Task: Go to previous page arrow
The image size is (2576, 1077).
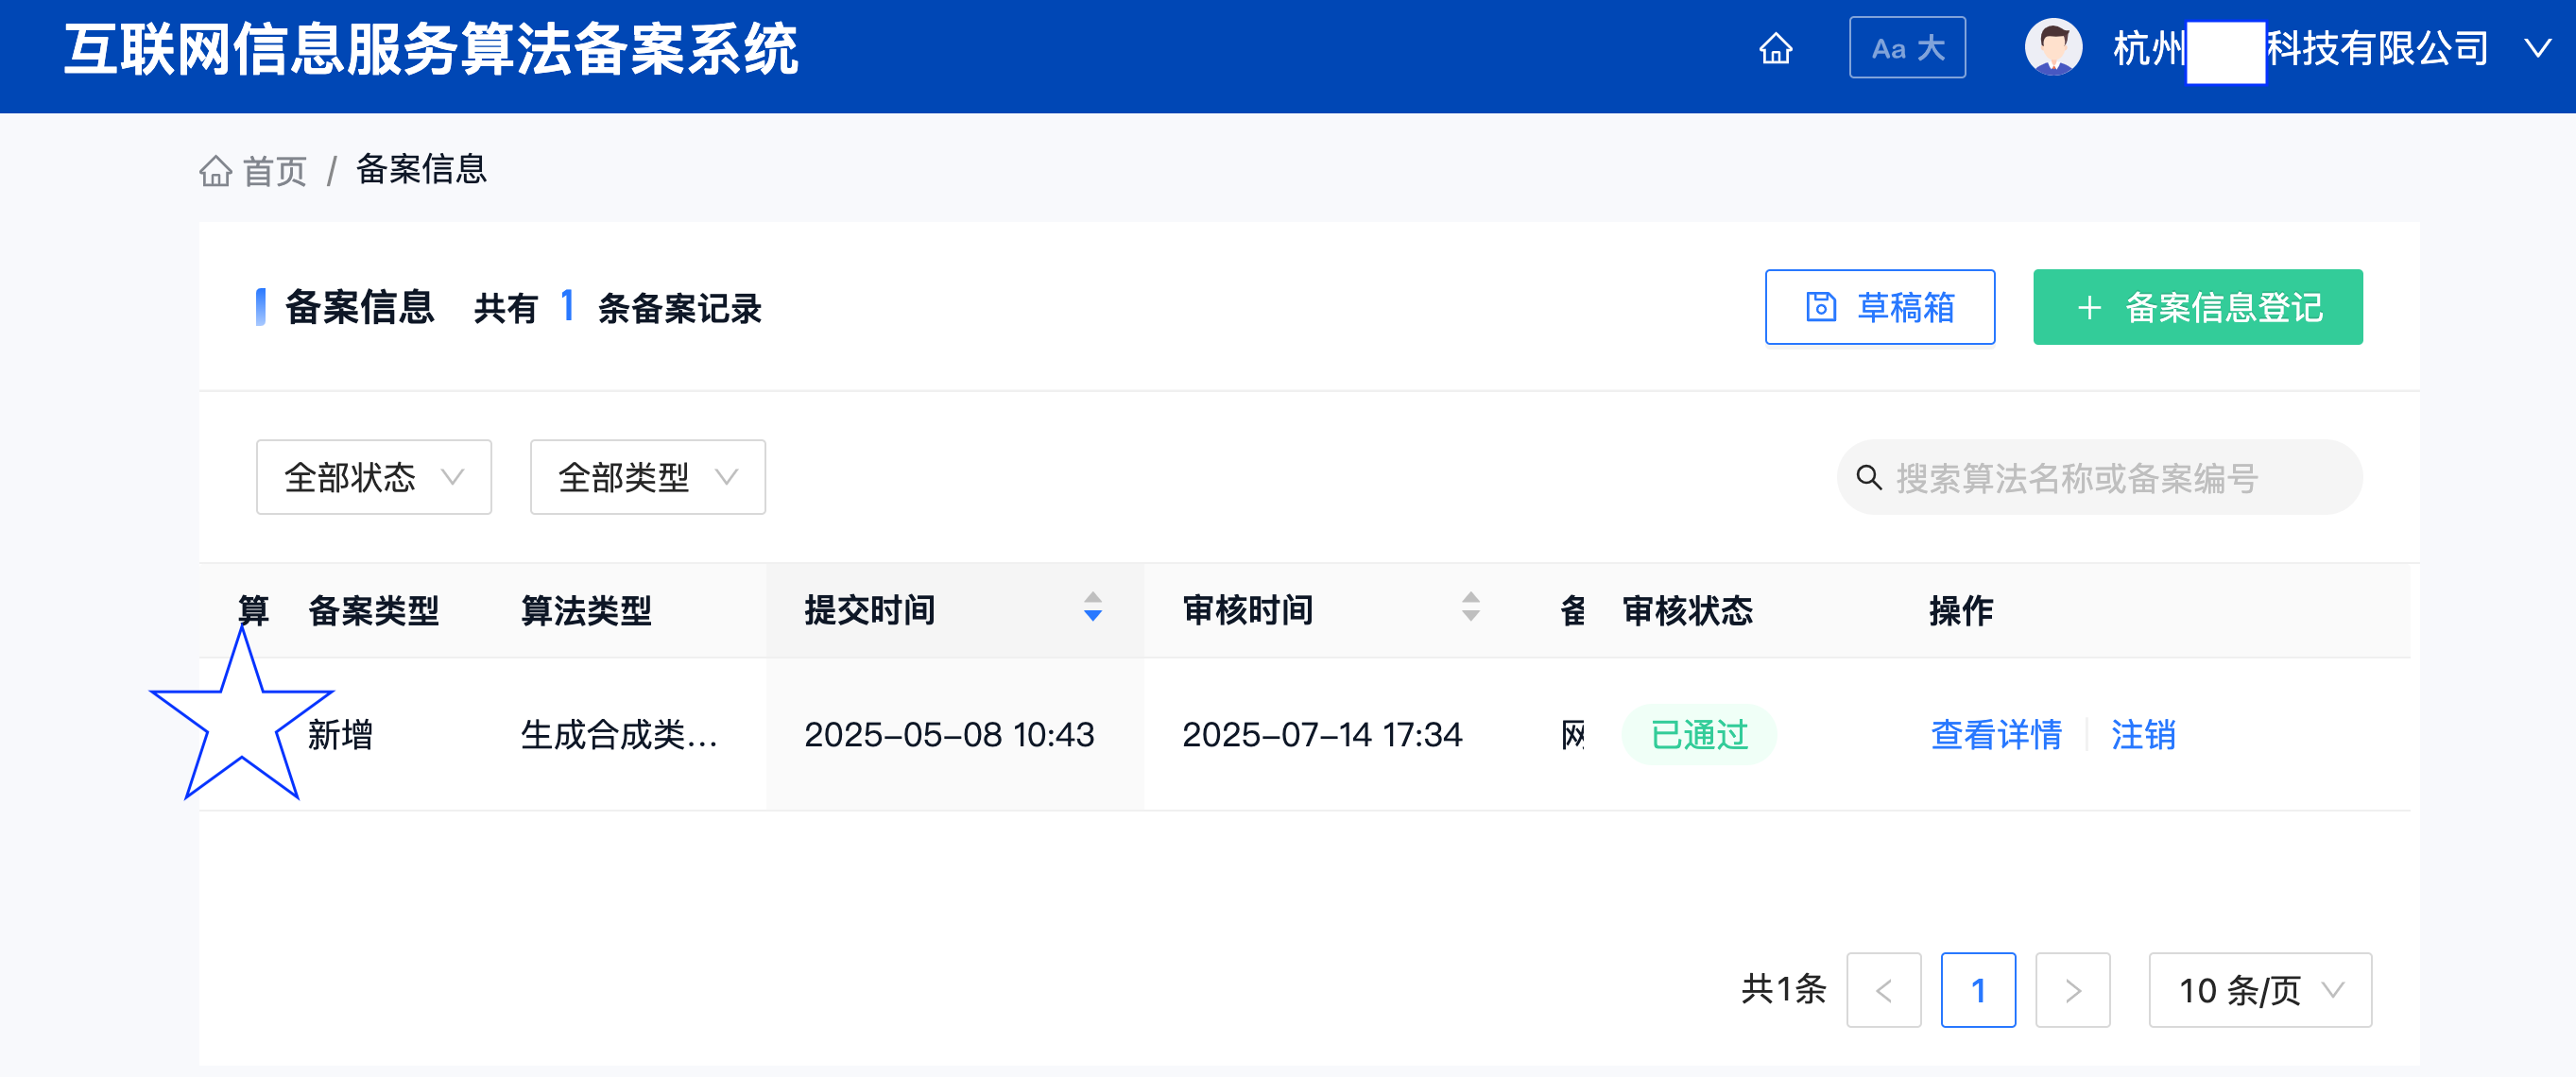Action: [1883, 990]
